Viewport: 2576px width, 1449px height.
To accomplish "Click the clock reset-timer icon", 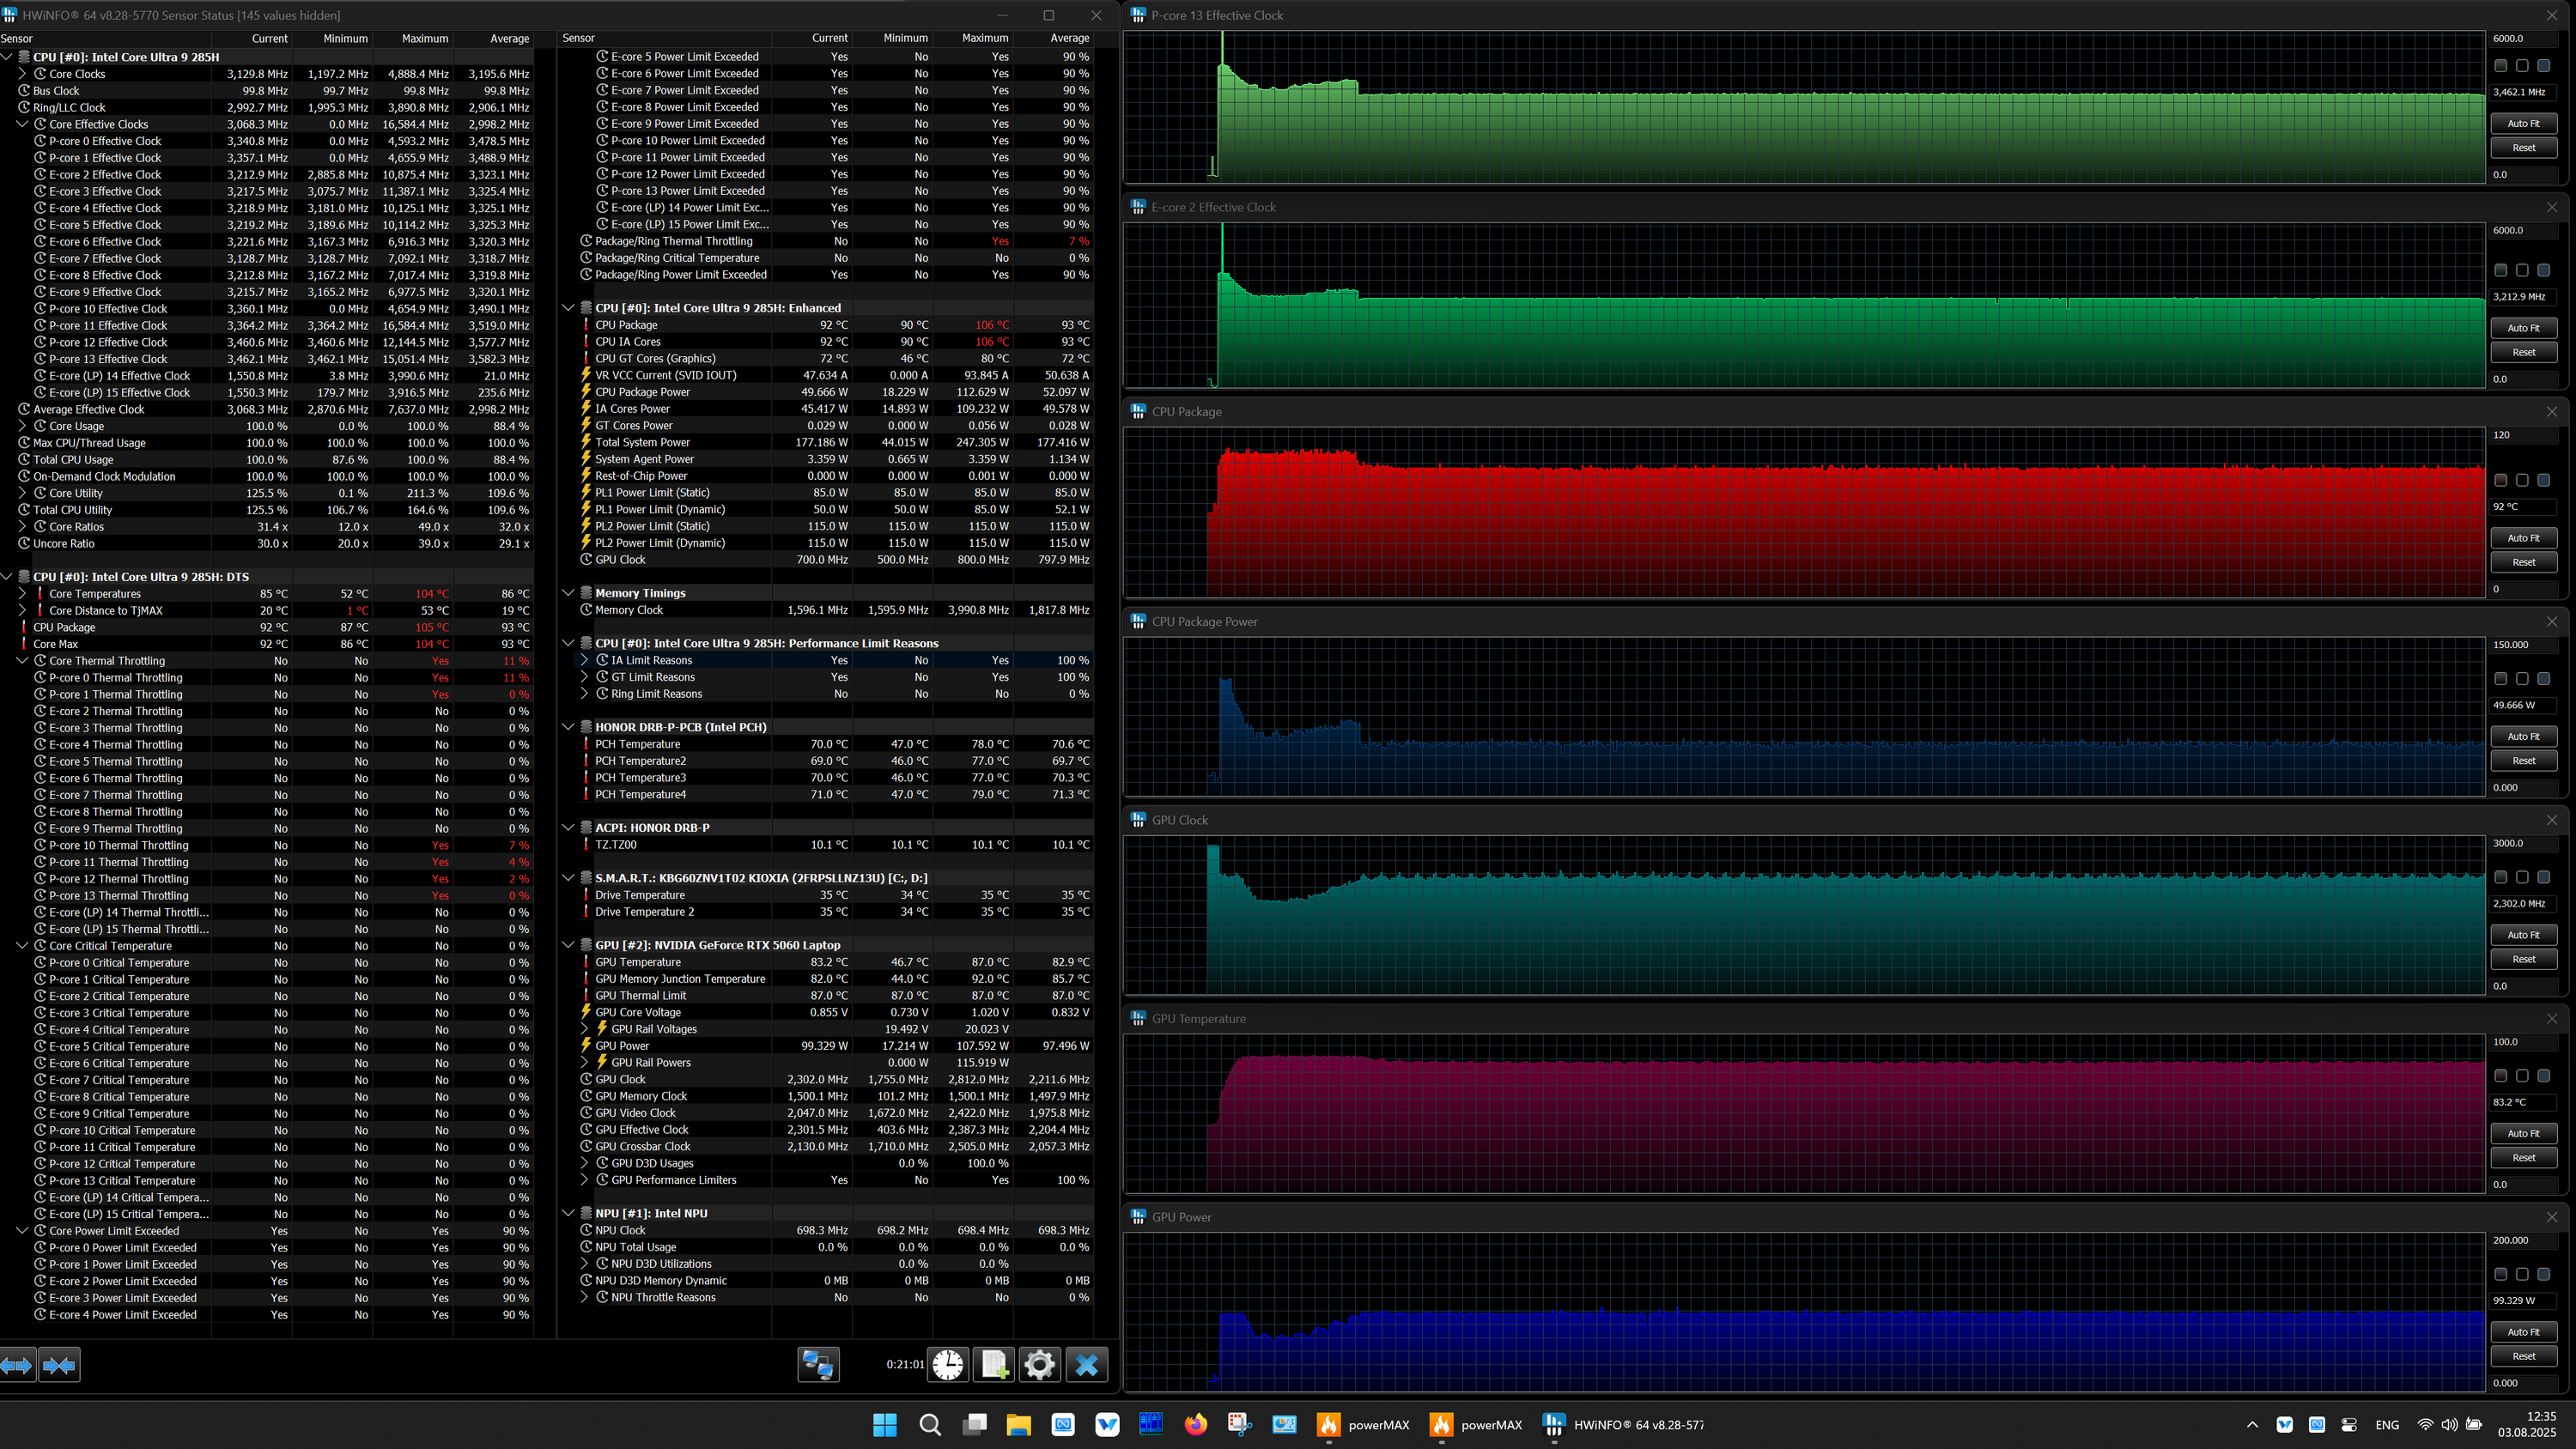I will point(947,1365).
